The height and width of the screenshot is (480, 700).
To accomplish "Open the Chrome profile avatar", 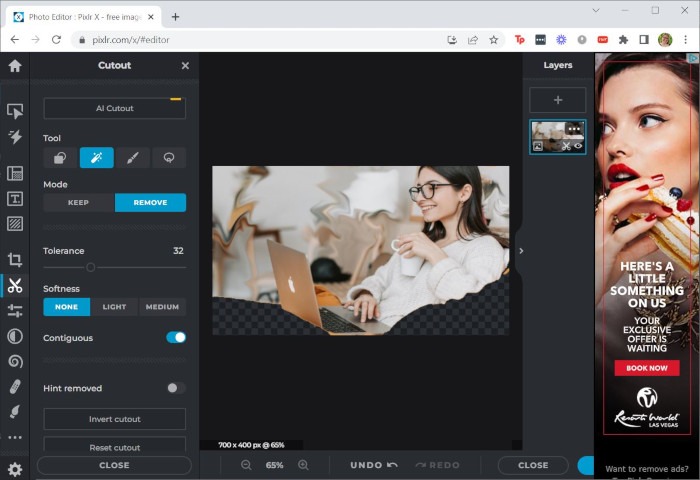I will pos(665,40).
